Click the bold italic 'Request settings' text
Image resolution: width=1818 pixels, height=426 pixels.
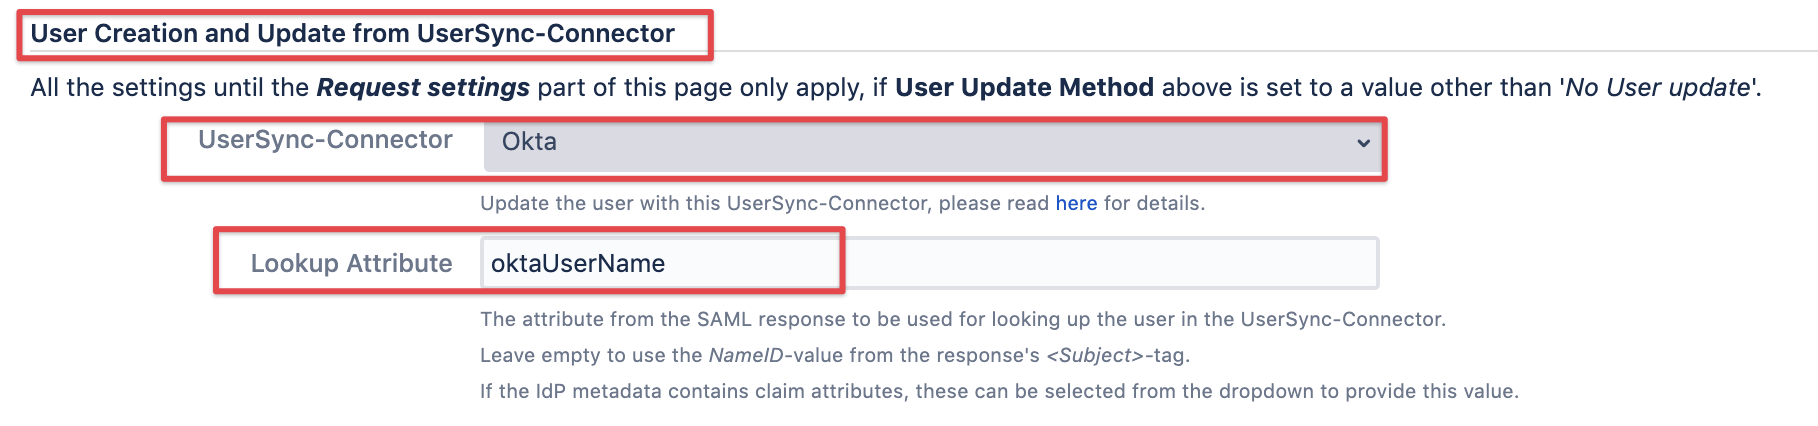point(423,88)
